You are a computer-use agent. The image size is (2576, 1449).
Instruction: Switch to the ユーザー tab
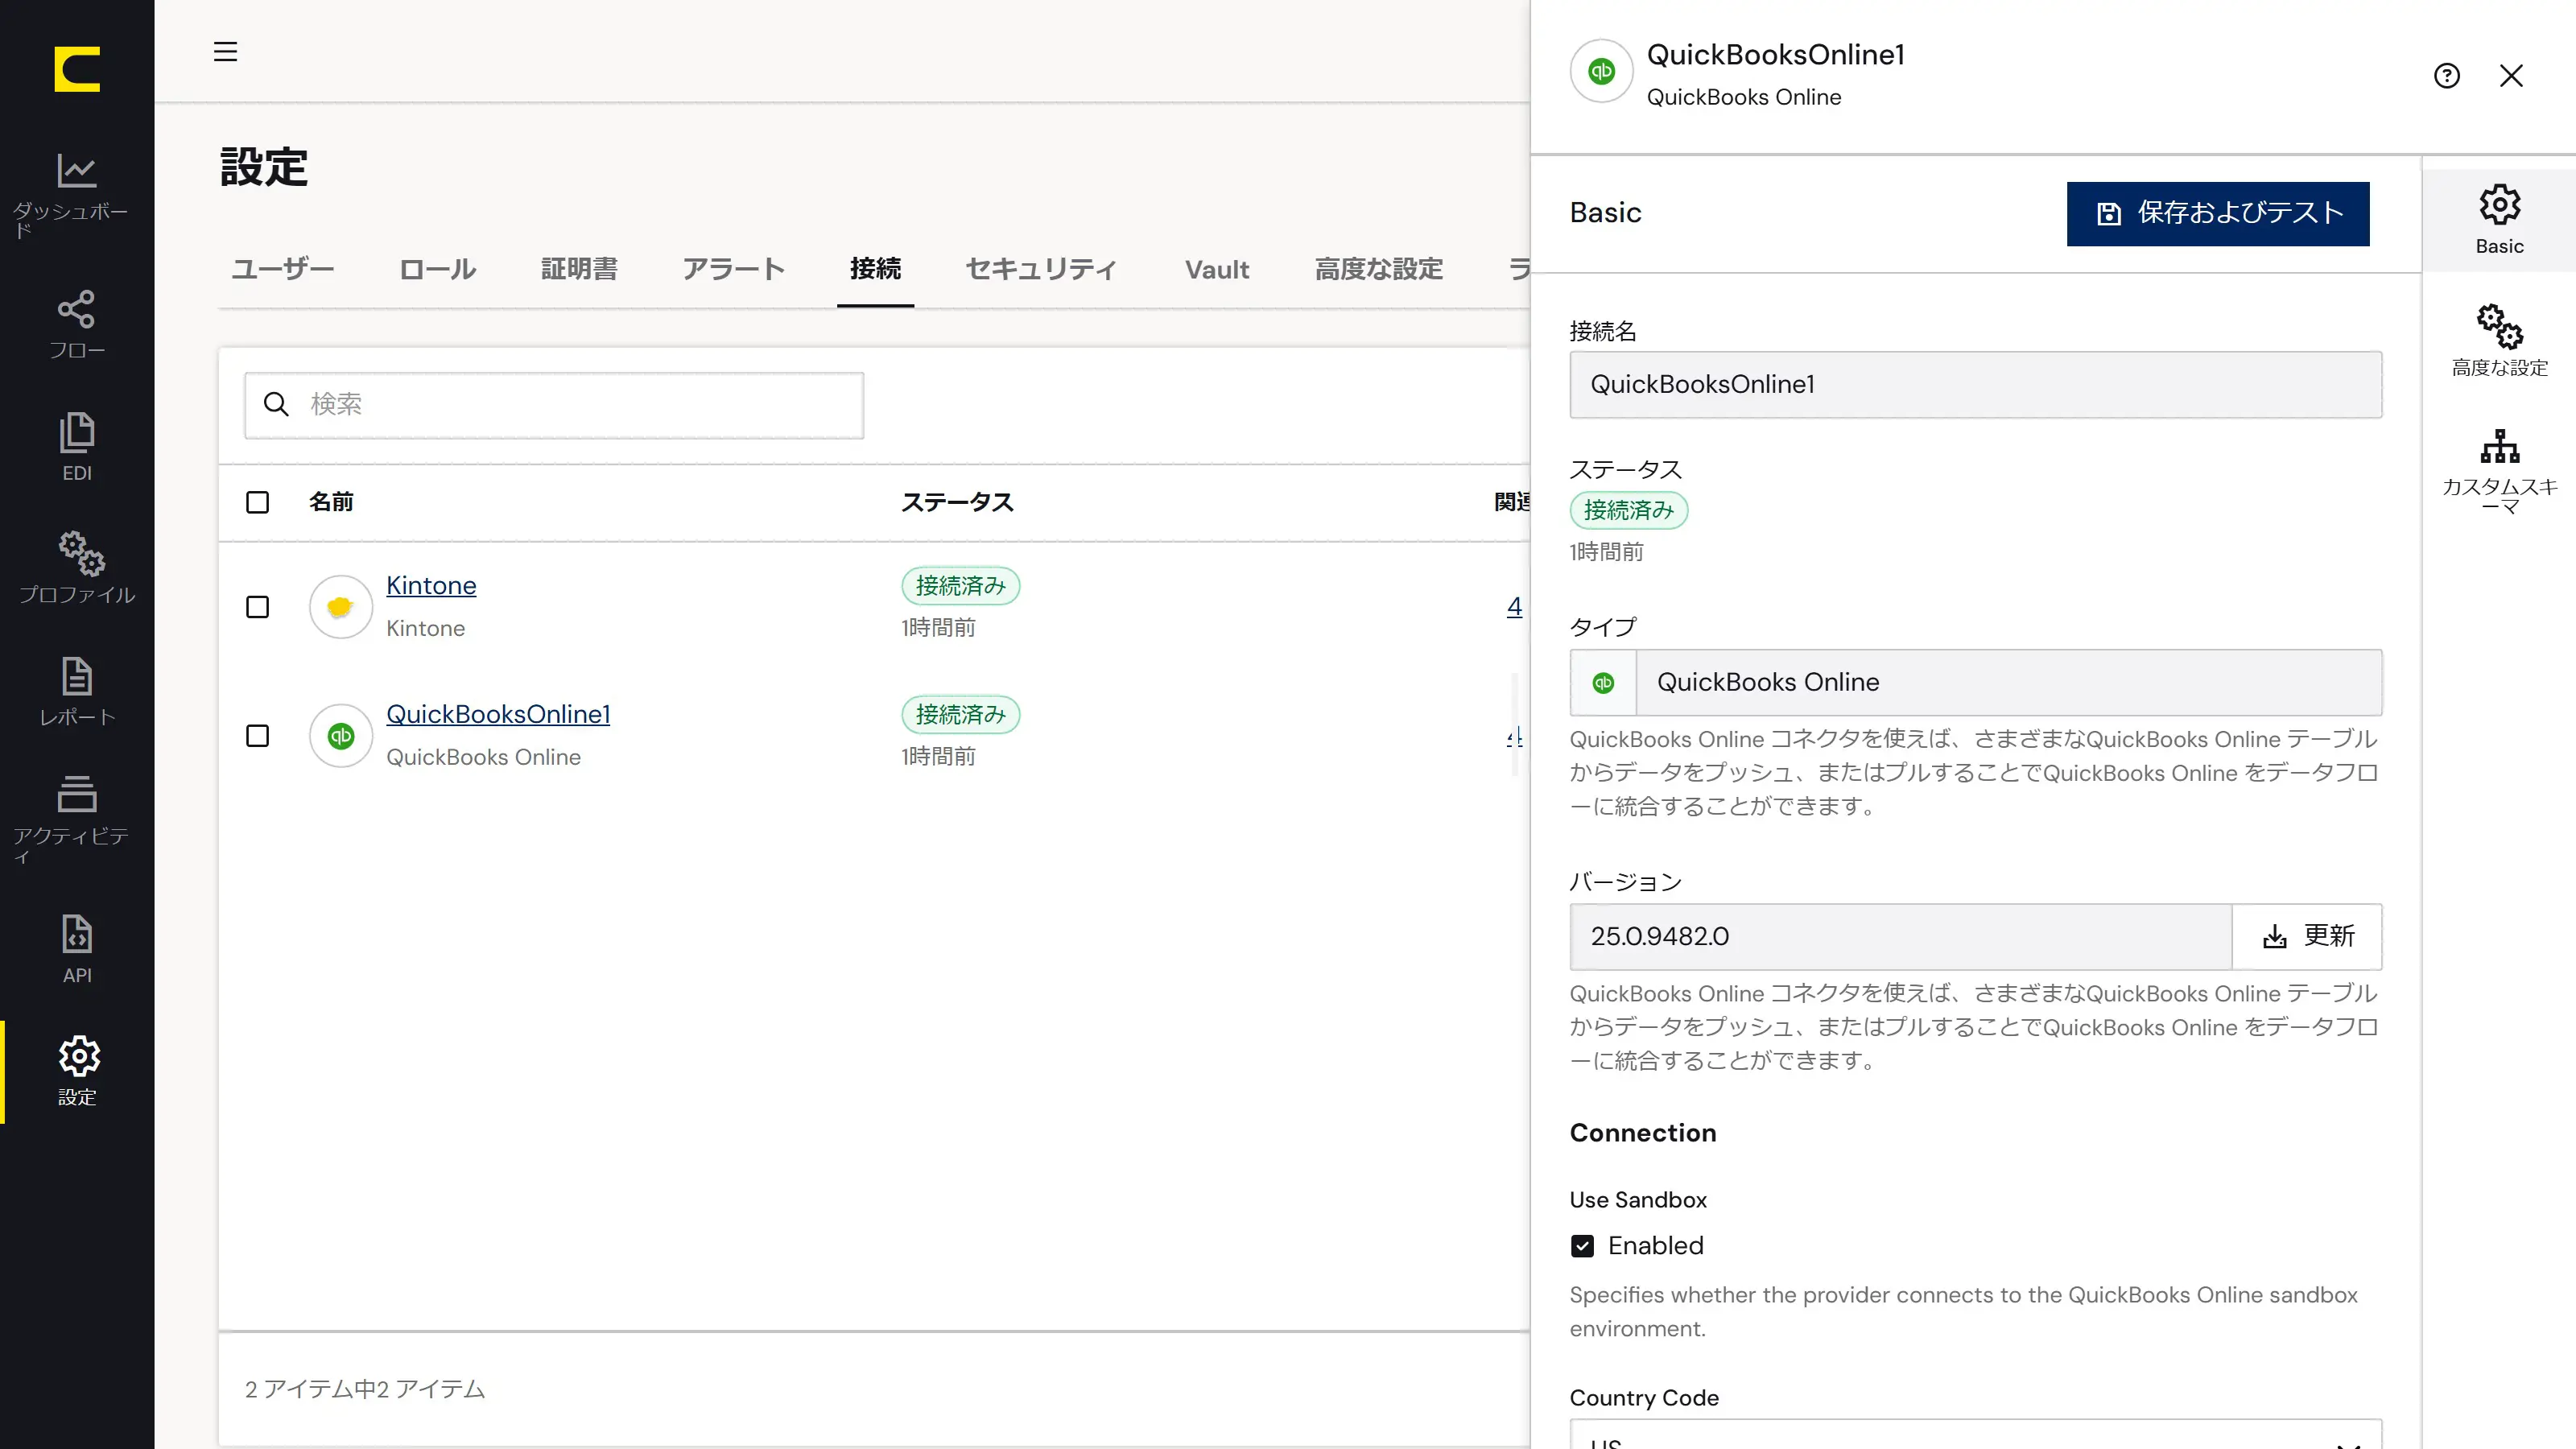click(283, 269)
